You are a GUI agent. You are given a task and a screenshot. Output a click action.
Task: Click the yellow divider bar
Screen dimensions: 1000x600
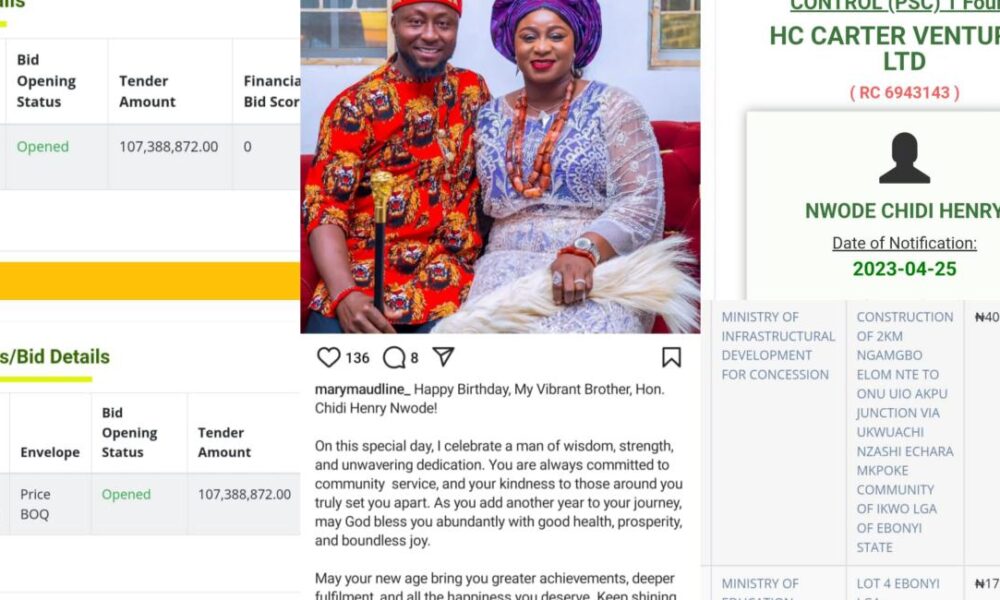[x=150, y=281]
